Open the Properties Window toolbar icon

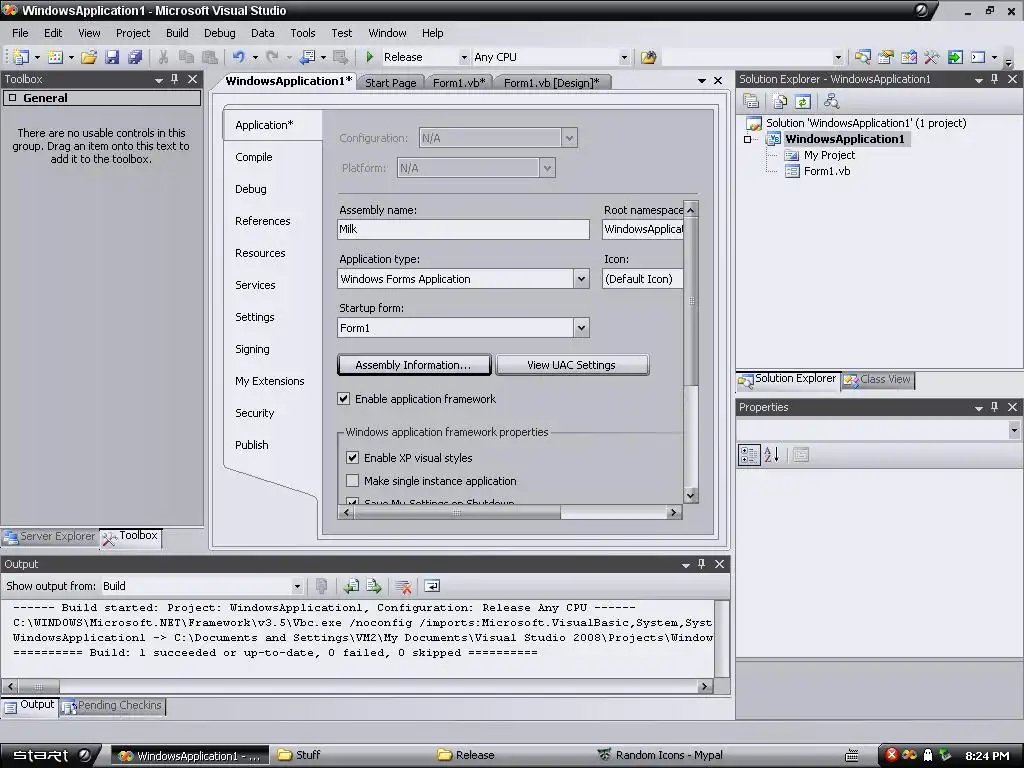pyautogui.click(x=886, y=57)
